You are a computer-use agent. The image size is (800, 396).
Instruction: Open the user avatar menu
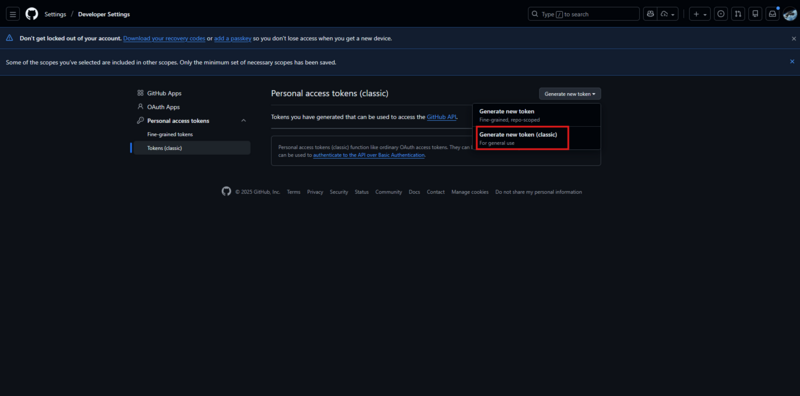(x=790, y=14)
